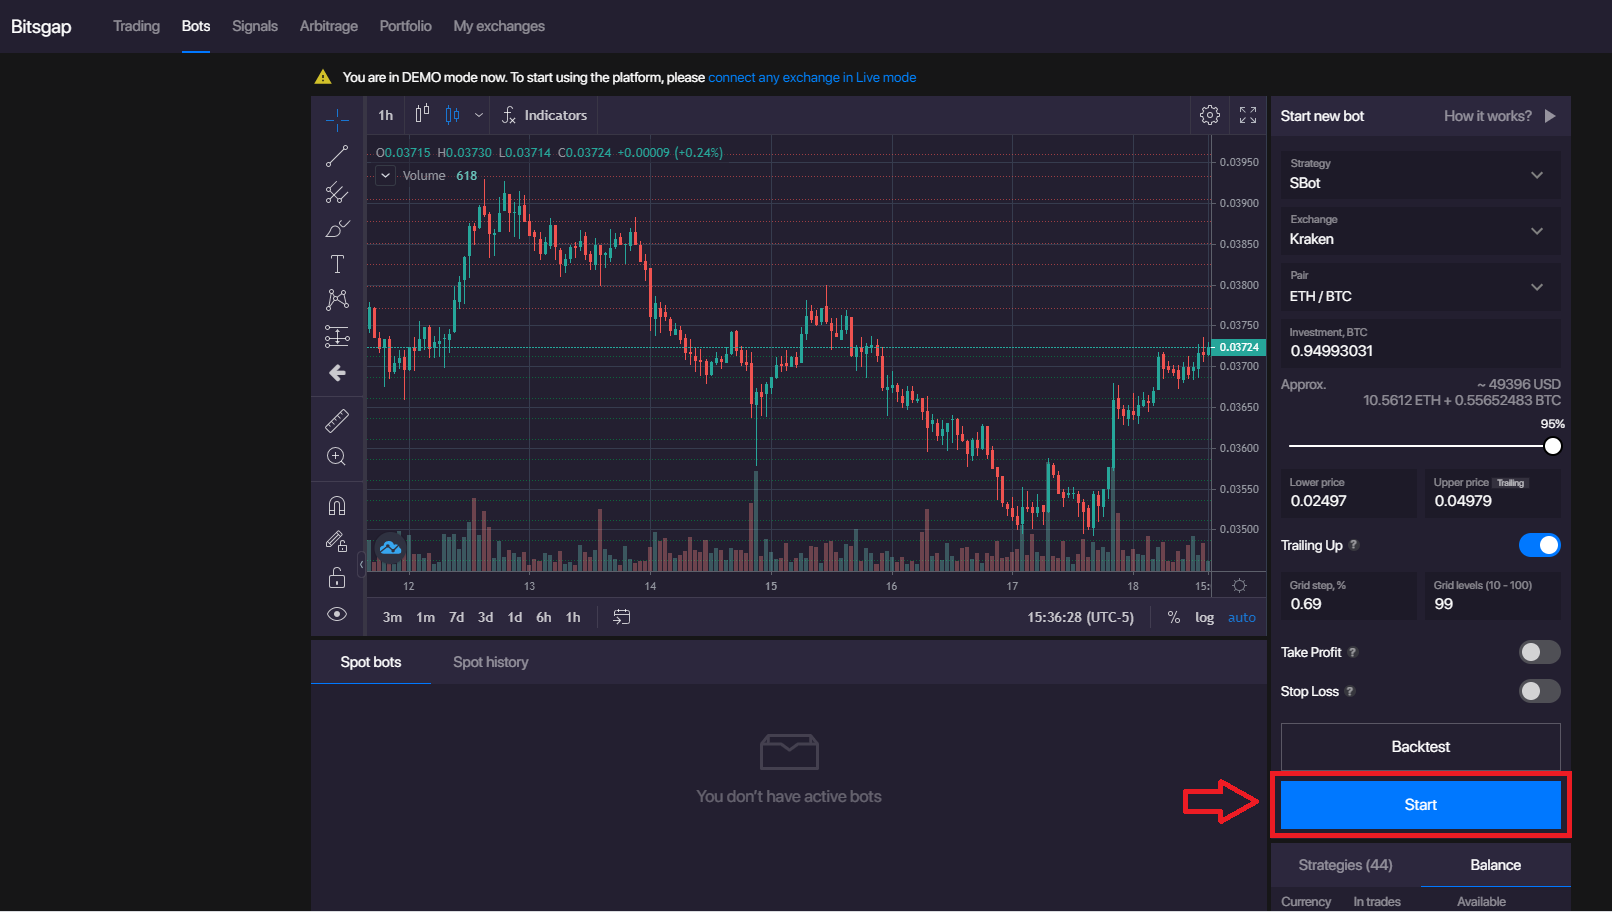Enable the Take Profit toggle
Screen dimensions: 1612x912
point(1539,652)
